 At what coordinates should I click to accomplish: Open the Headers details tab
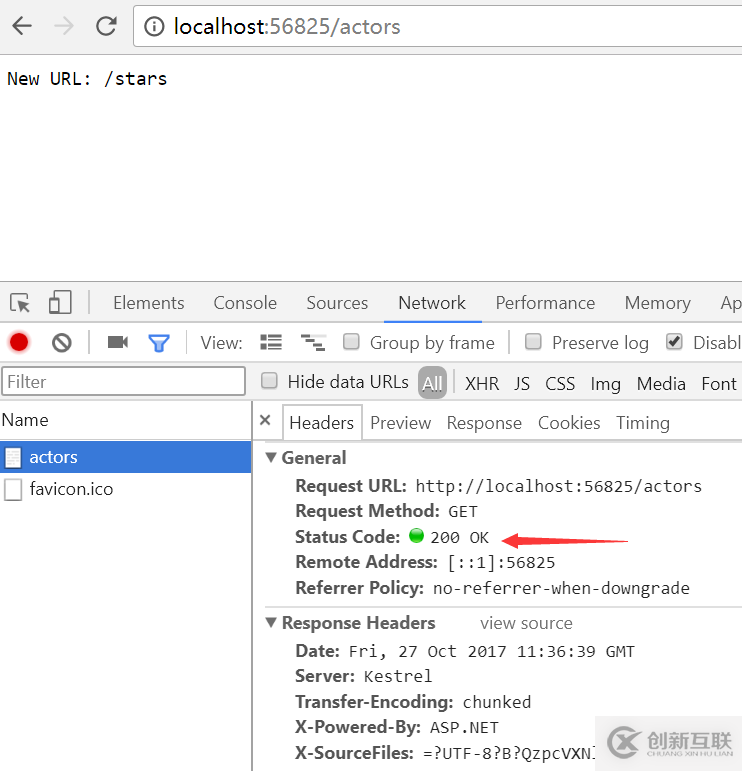pos(322,423)
